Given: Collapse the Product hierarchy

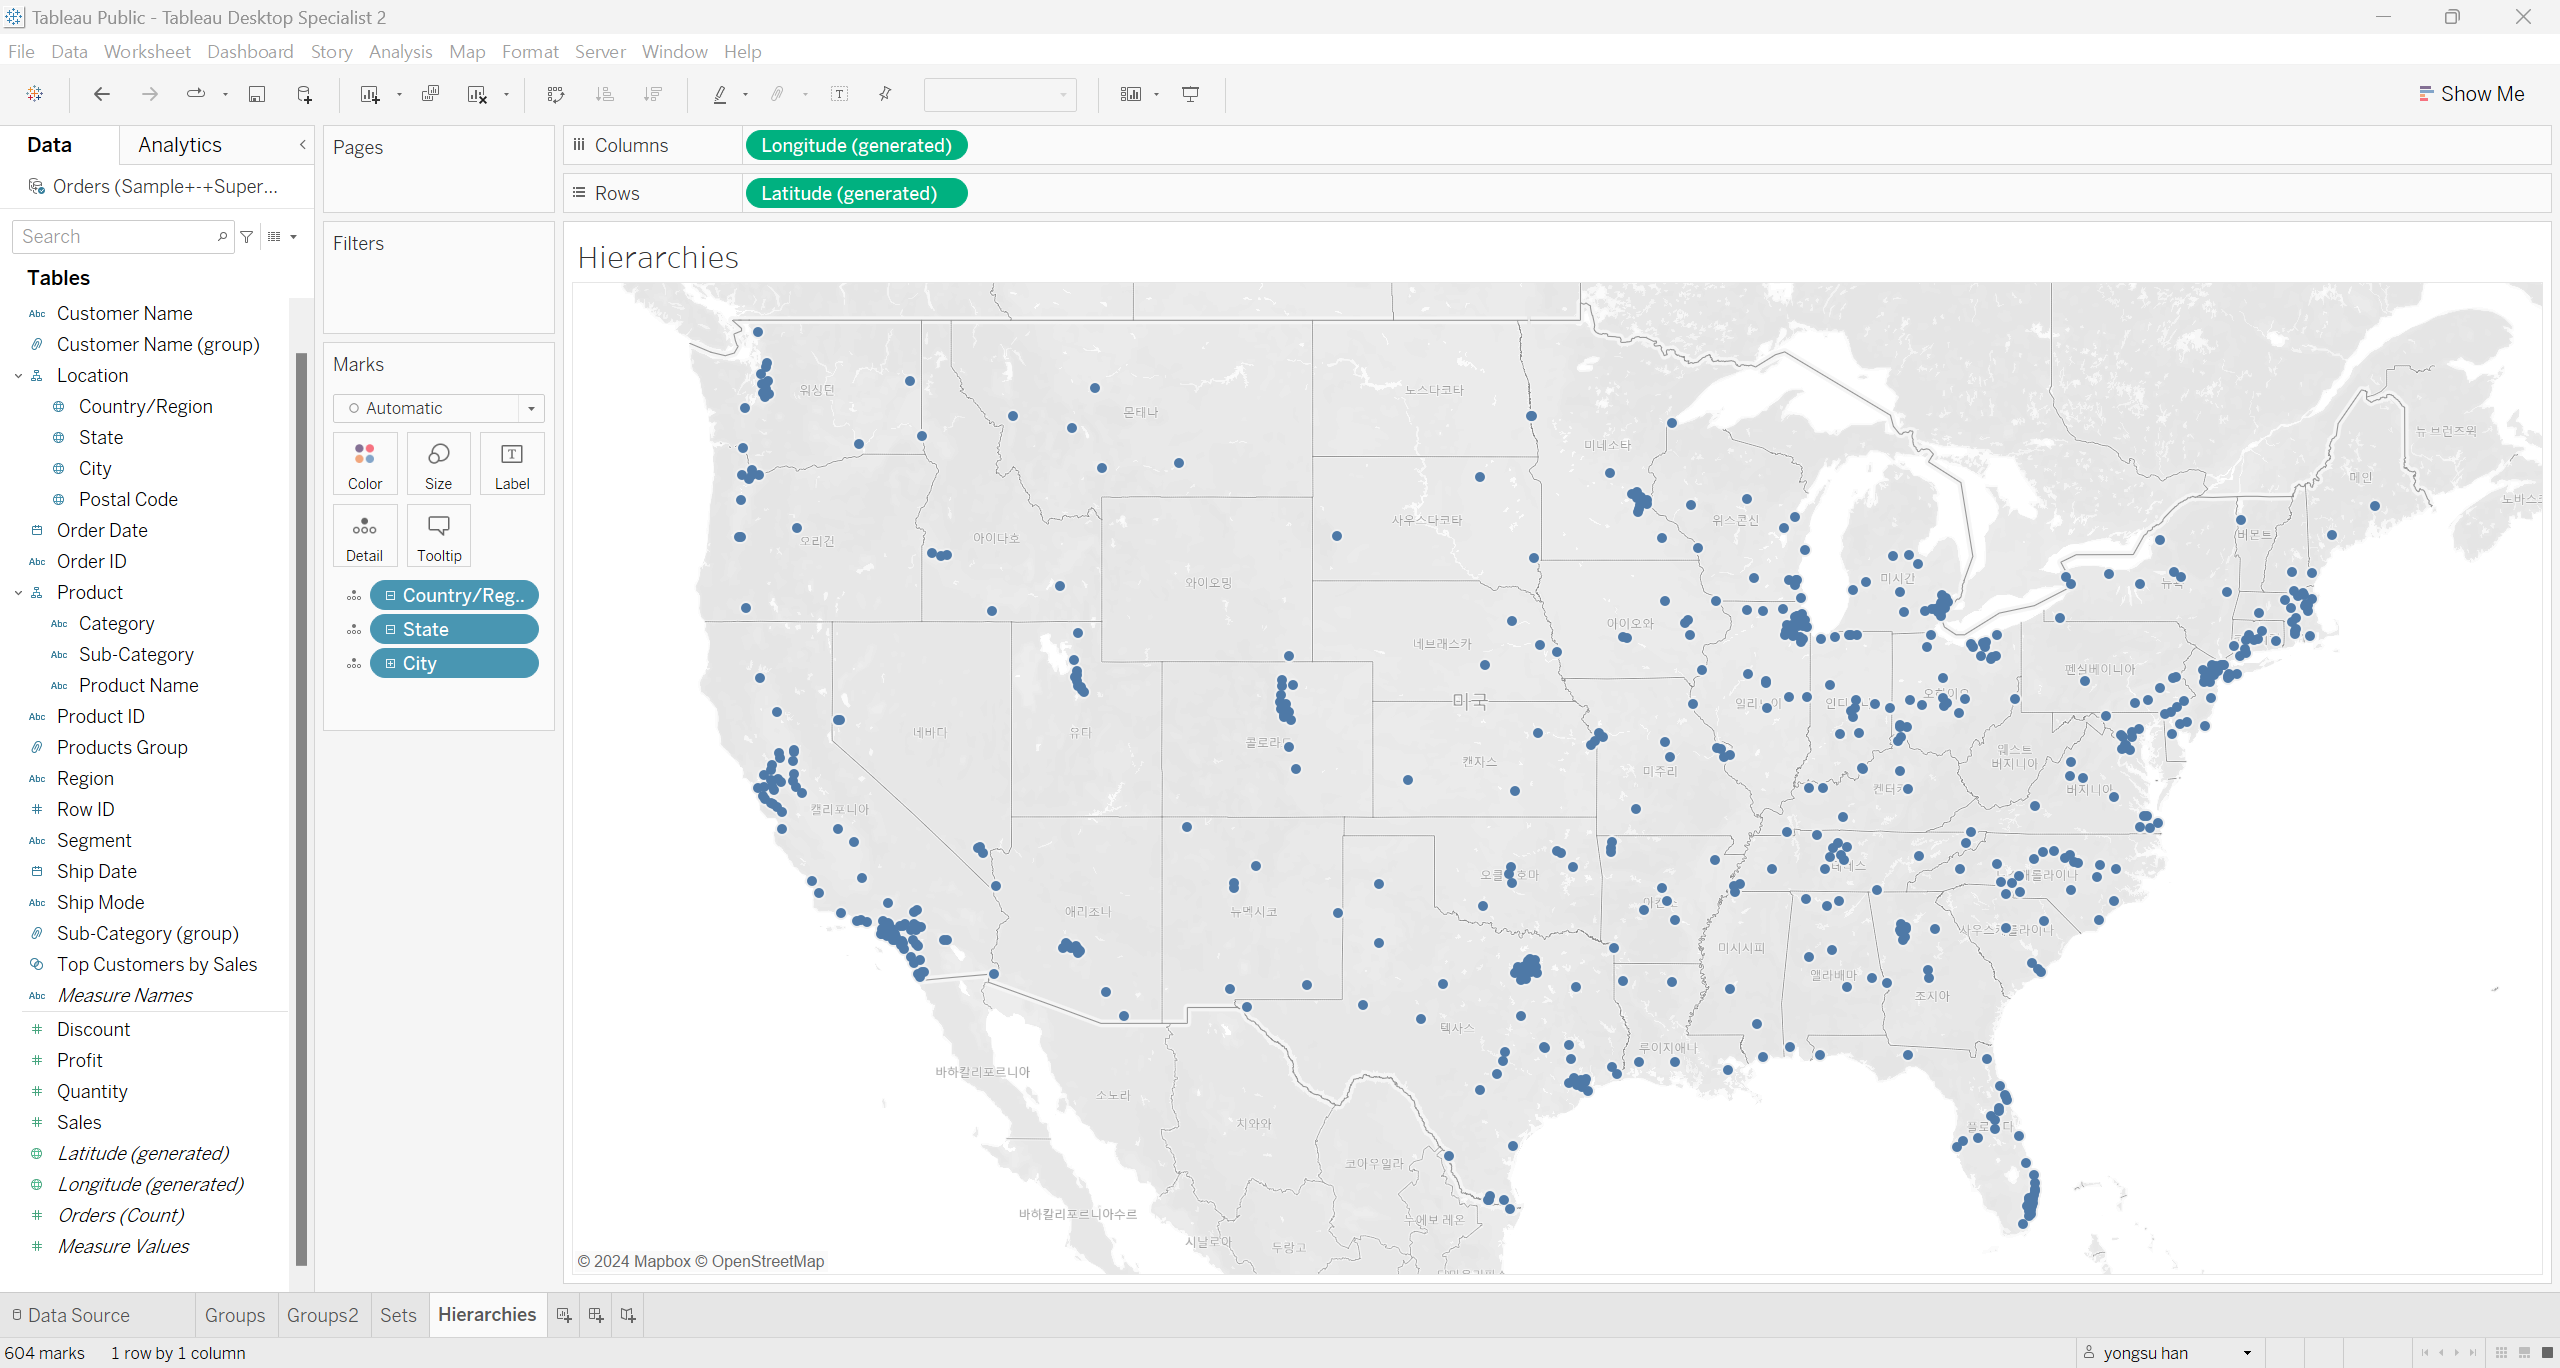Looking at the screenshot, I should pos(18,593).
